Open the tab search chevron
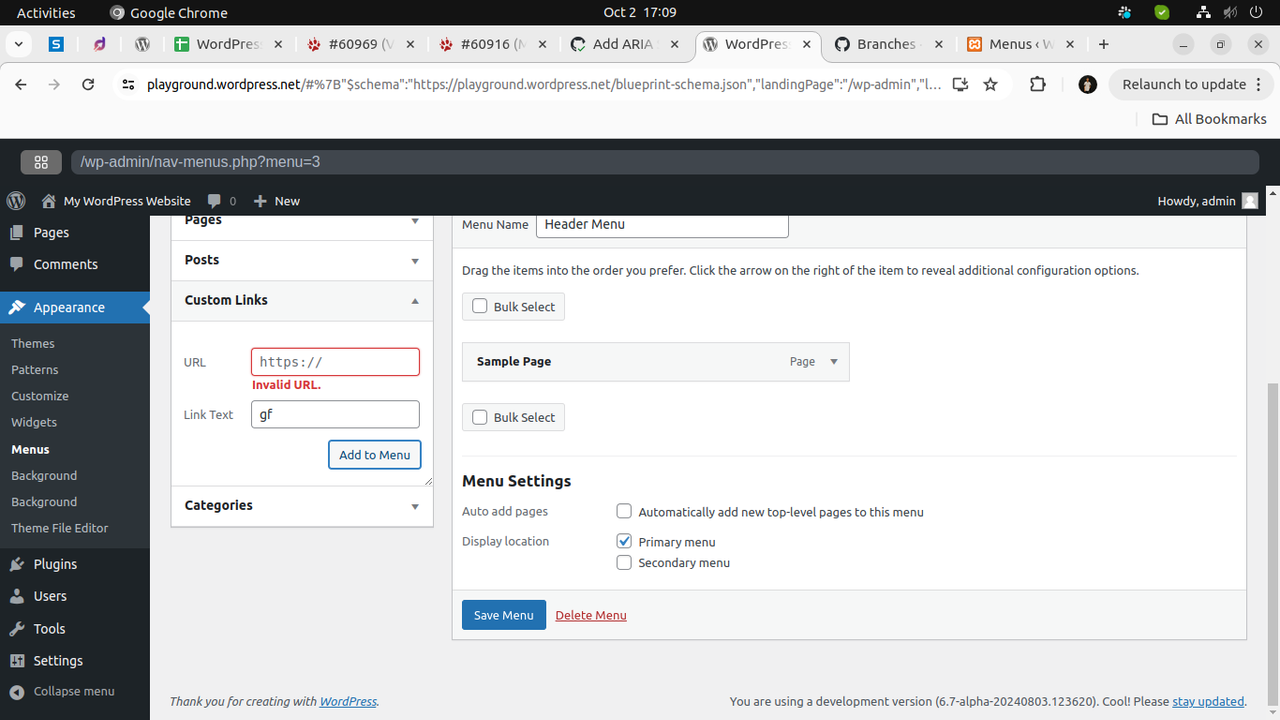 click(19, 44)
